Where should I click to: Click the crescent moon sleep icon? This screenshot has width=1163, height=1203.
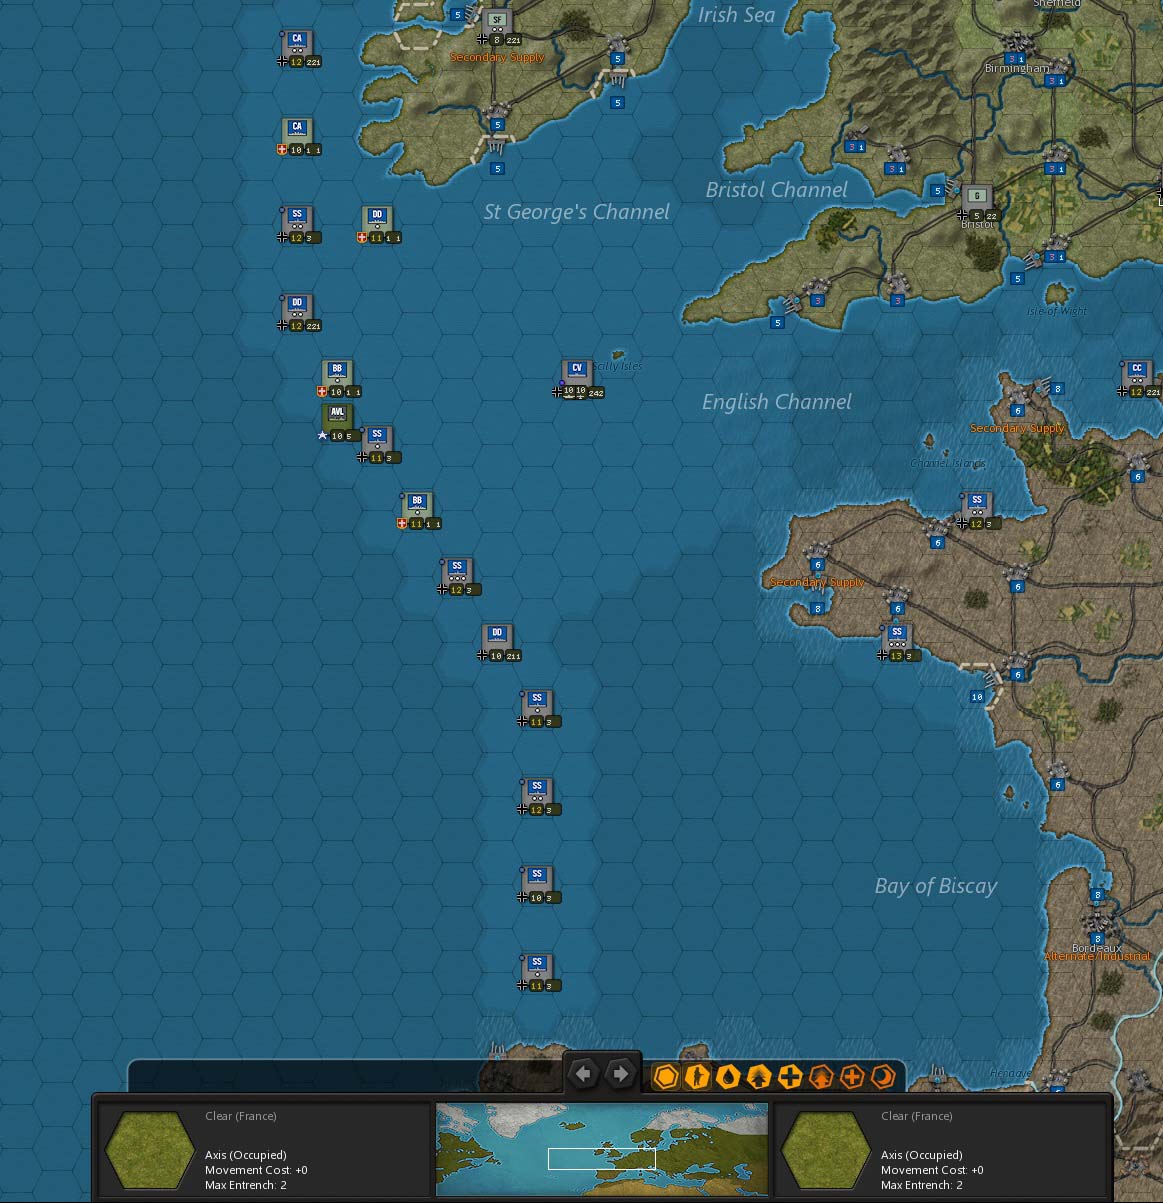(x=883, y=1076)
